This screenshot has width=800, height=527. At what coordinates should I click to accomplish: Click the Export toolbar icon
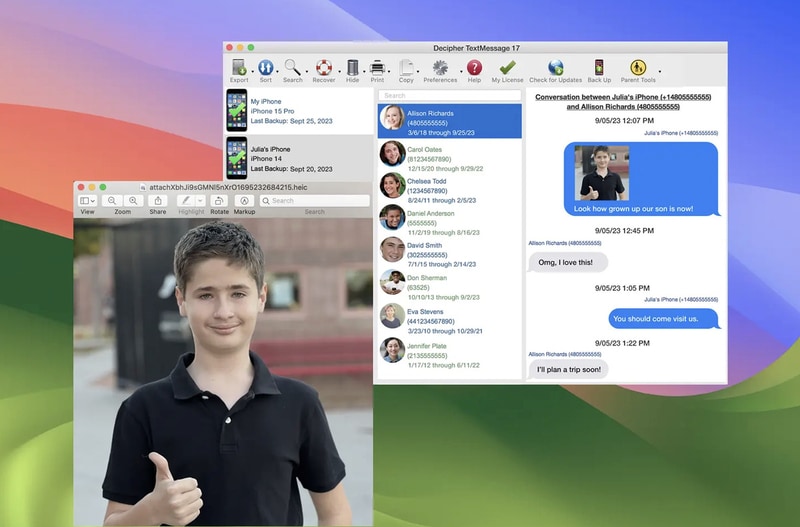click(239, 67)
